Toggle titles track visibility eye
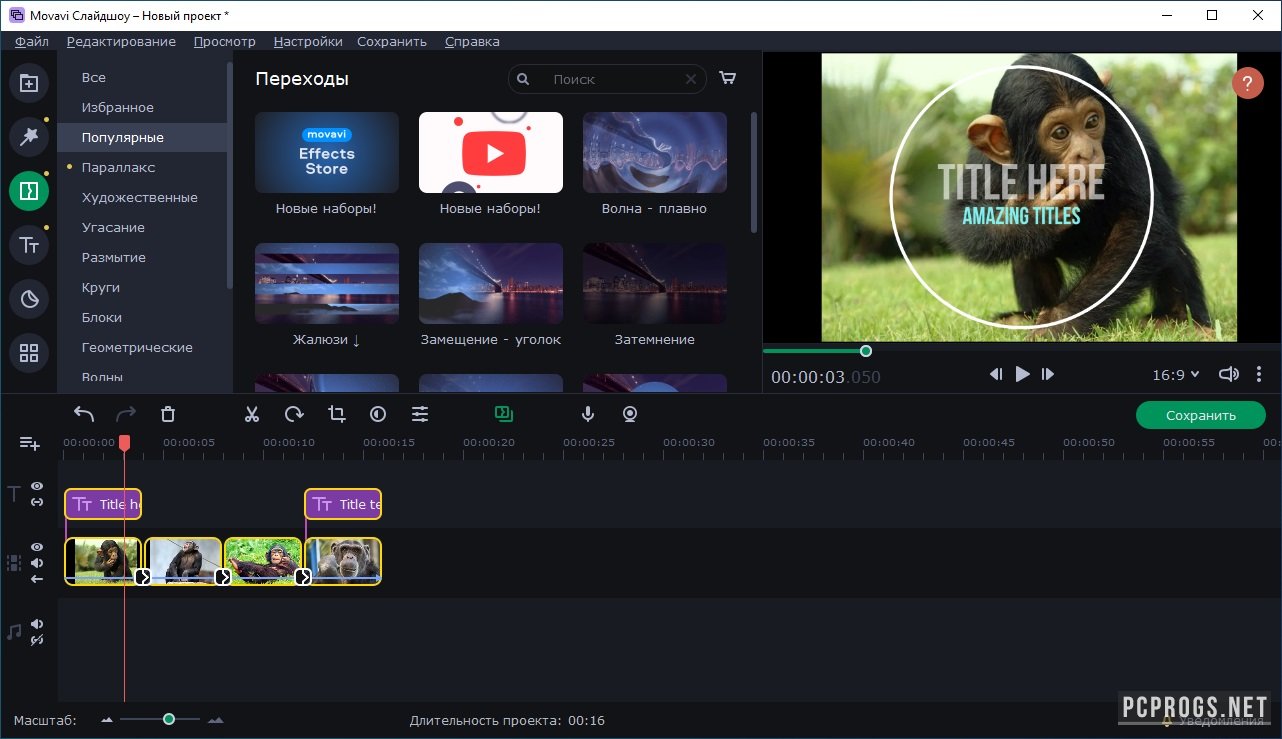The width and height of the screenshot is (1282, 739). coord(37,486)
